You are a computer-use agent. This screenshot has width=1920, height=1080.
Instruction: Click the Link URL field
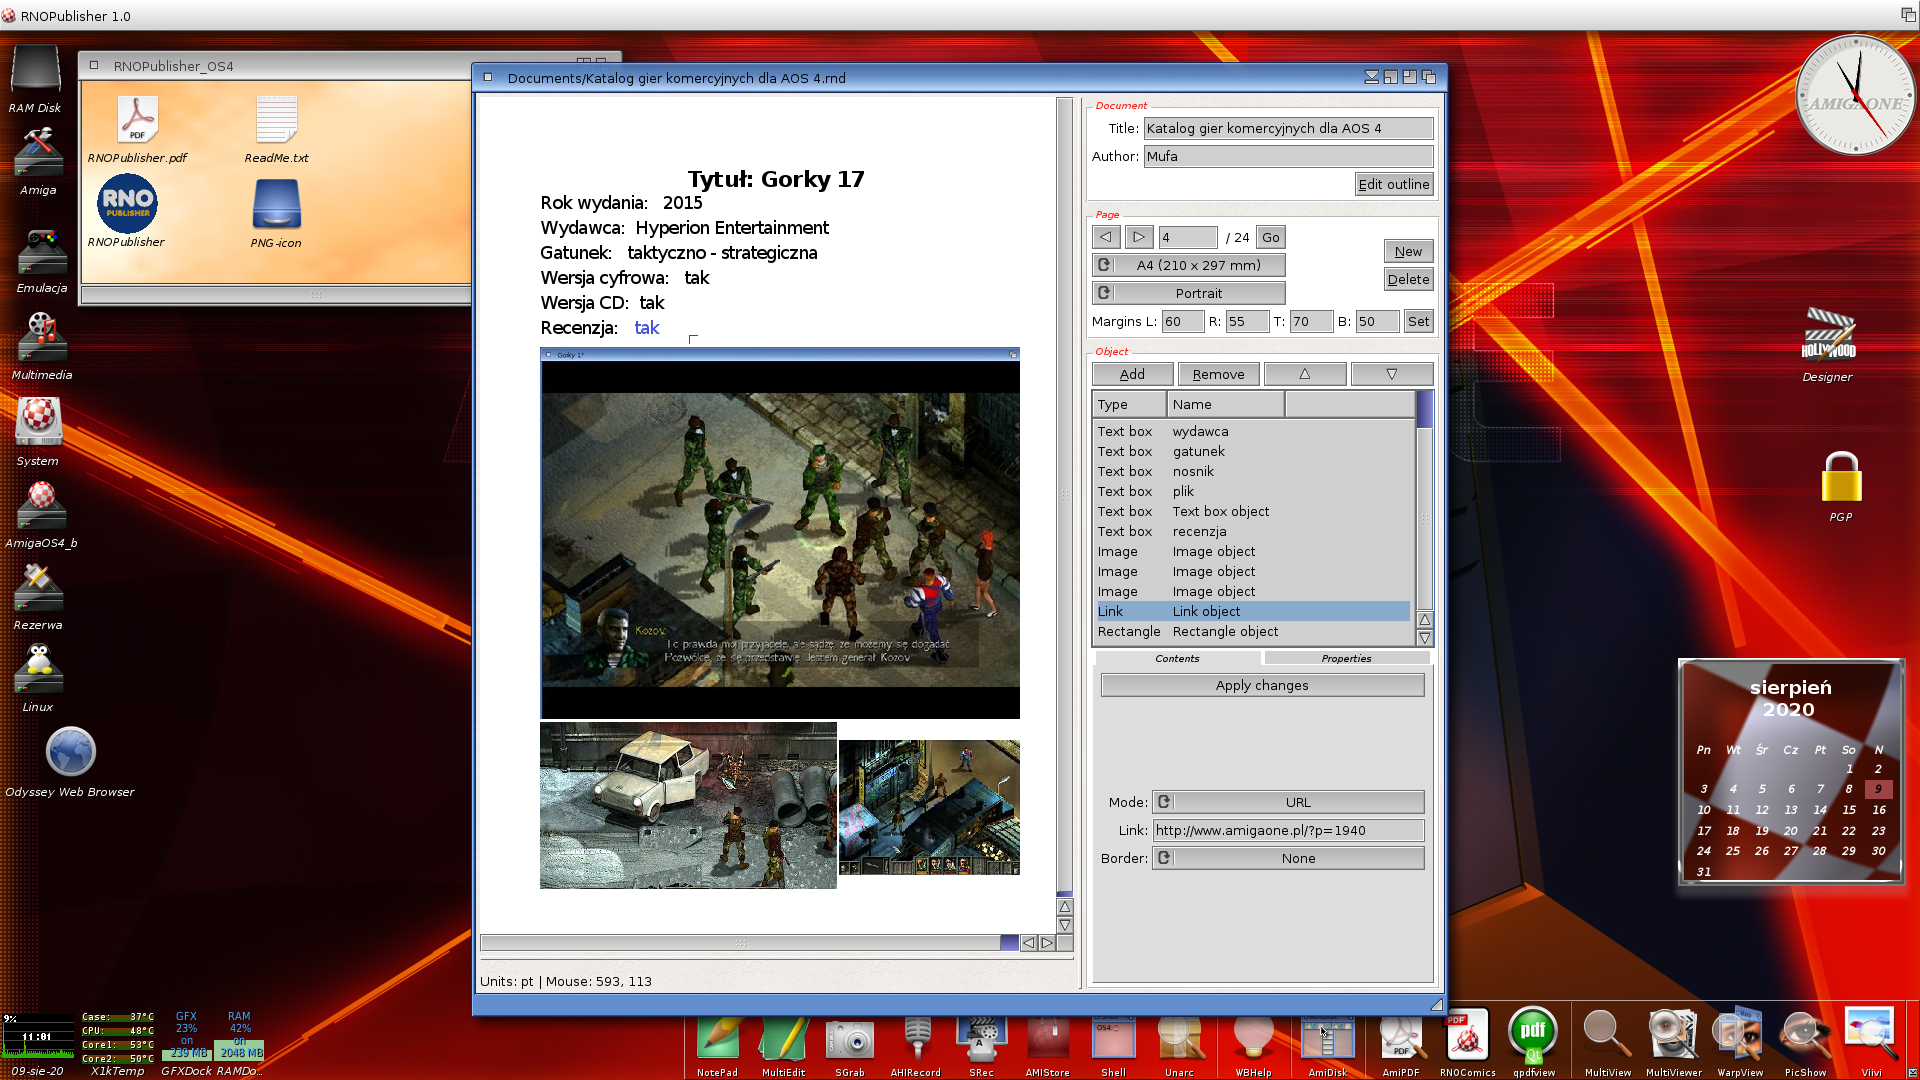[x=1288, y=830]
